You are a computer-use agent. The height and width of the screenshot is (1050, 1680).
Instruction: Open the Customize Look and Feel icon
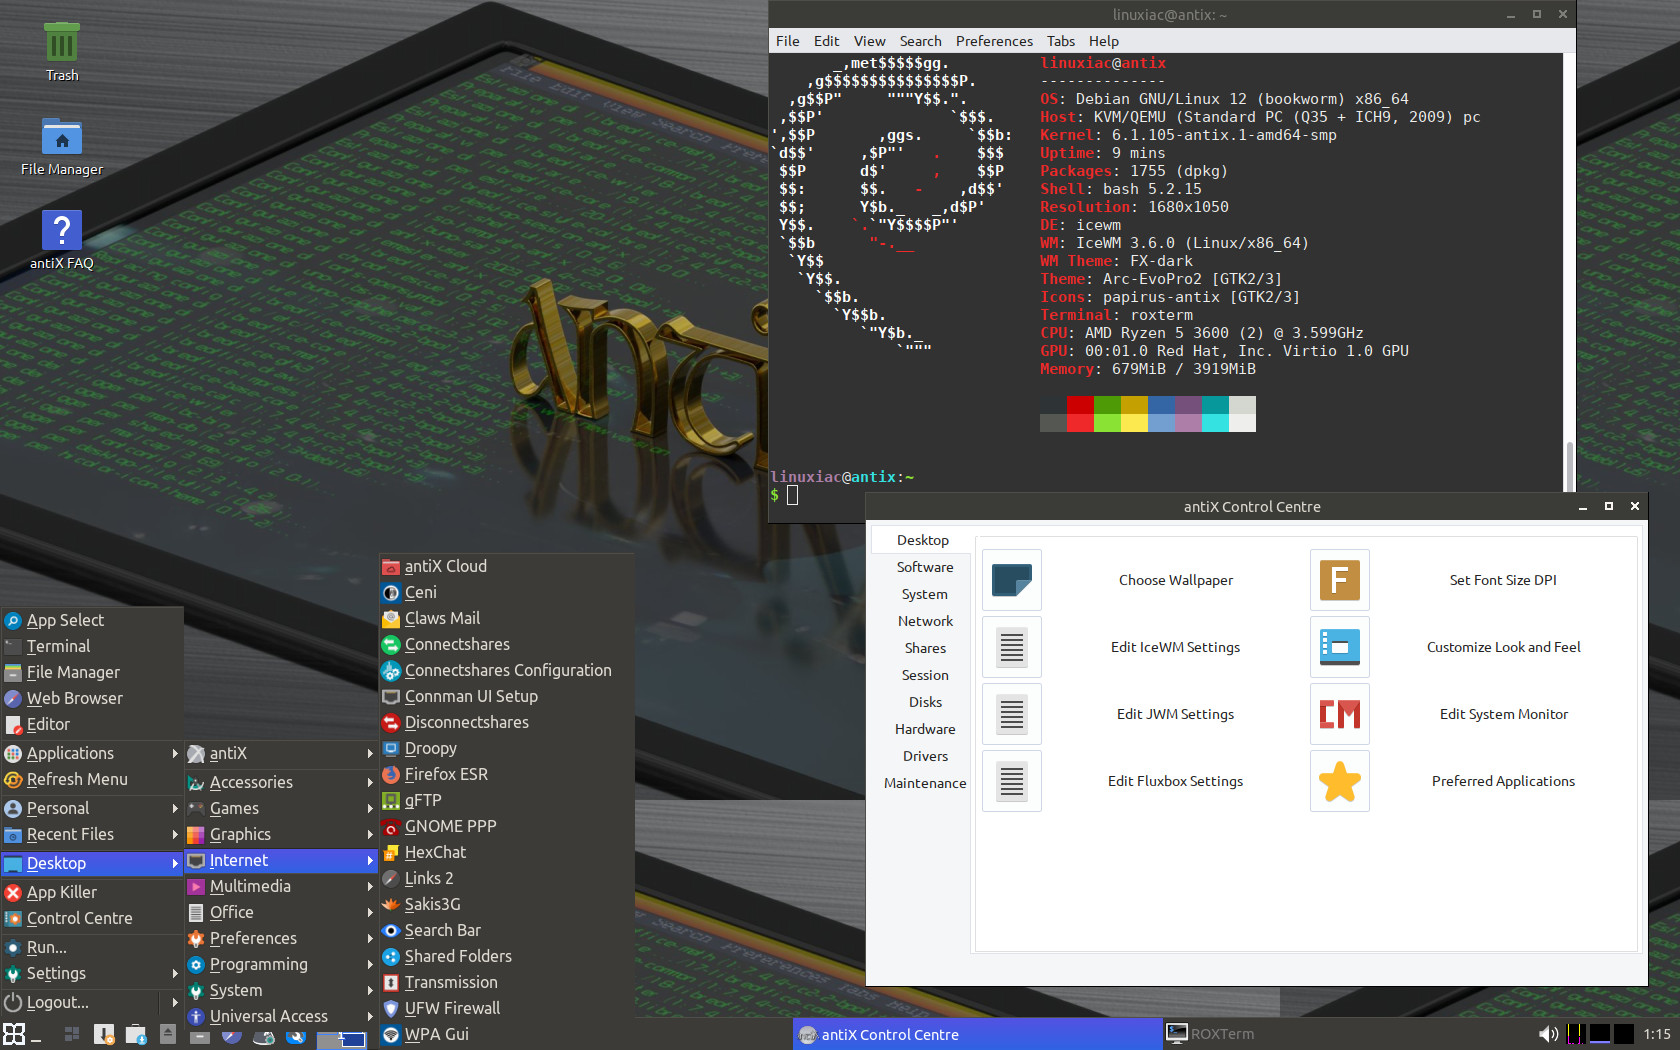[x=1340, y=647]
